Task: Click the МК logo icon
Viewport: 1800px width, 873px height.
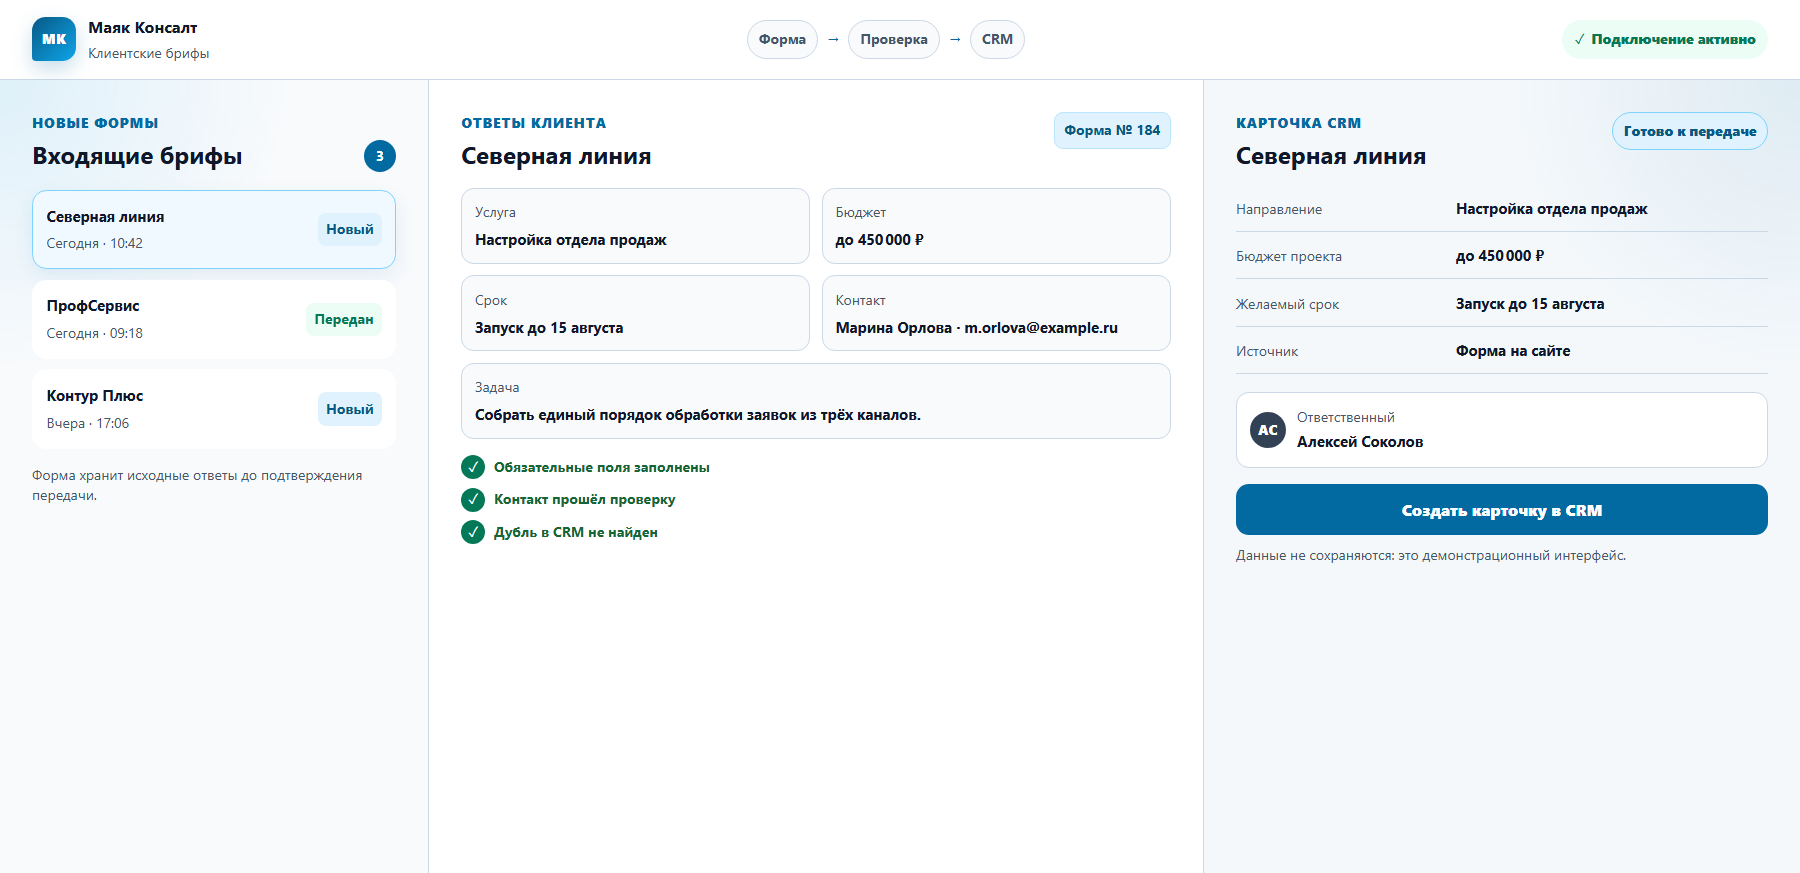Action: (x=54, y=39)
